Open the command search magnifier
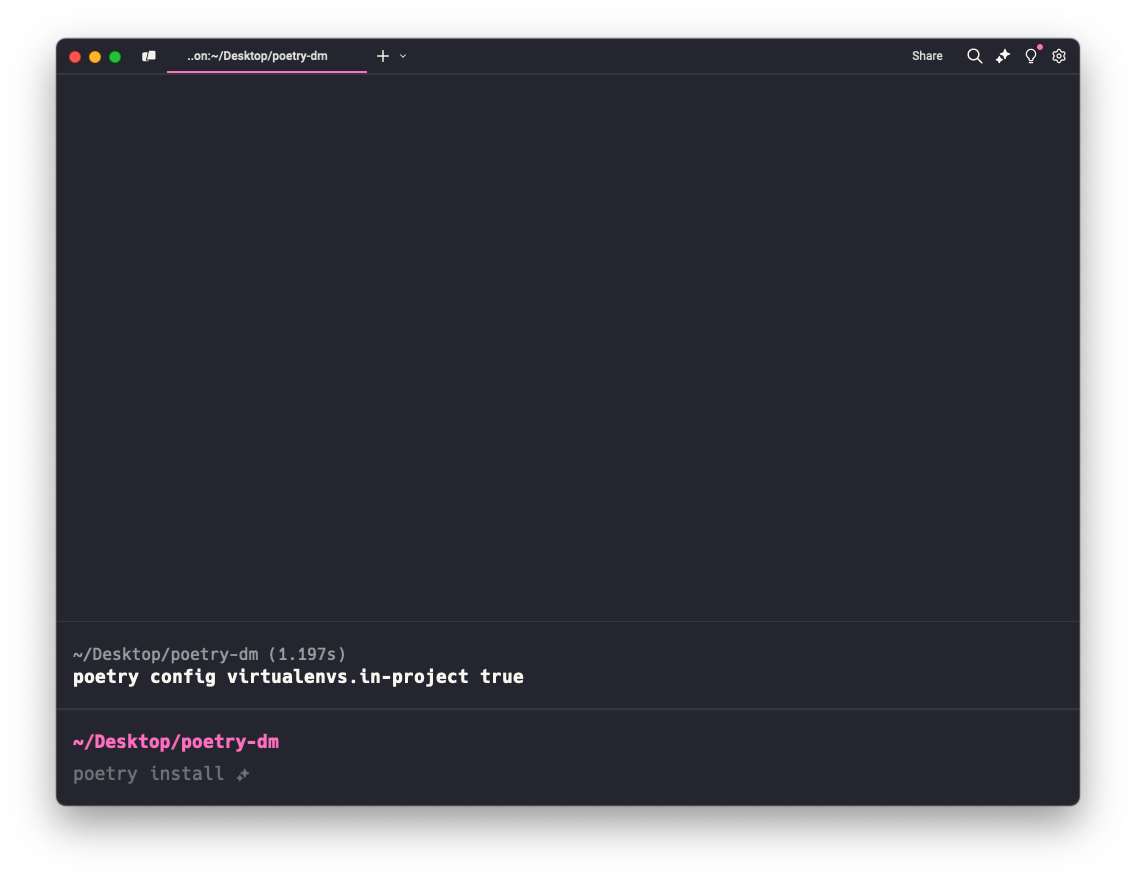The height and width of the screenshot is (880, 1136). pyautogui.click(x=974, y=56)
